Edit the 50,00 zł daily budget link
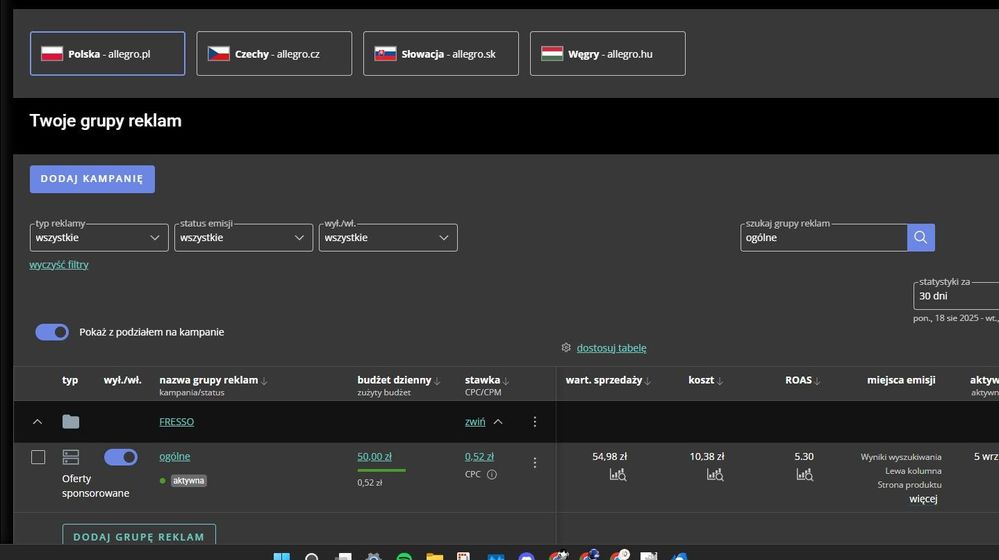The width and height of the screenshot is (999, 560). pyautogui.click(x=375, y=456)
